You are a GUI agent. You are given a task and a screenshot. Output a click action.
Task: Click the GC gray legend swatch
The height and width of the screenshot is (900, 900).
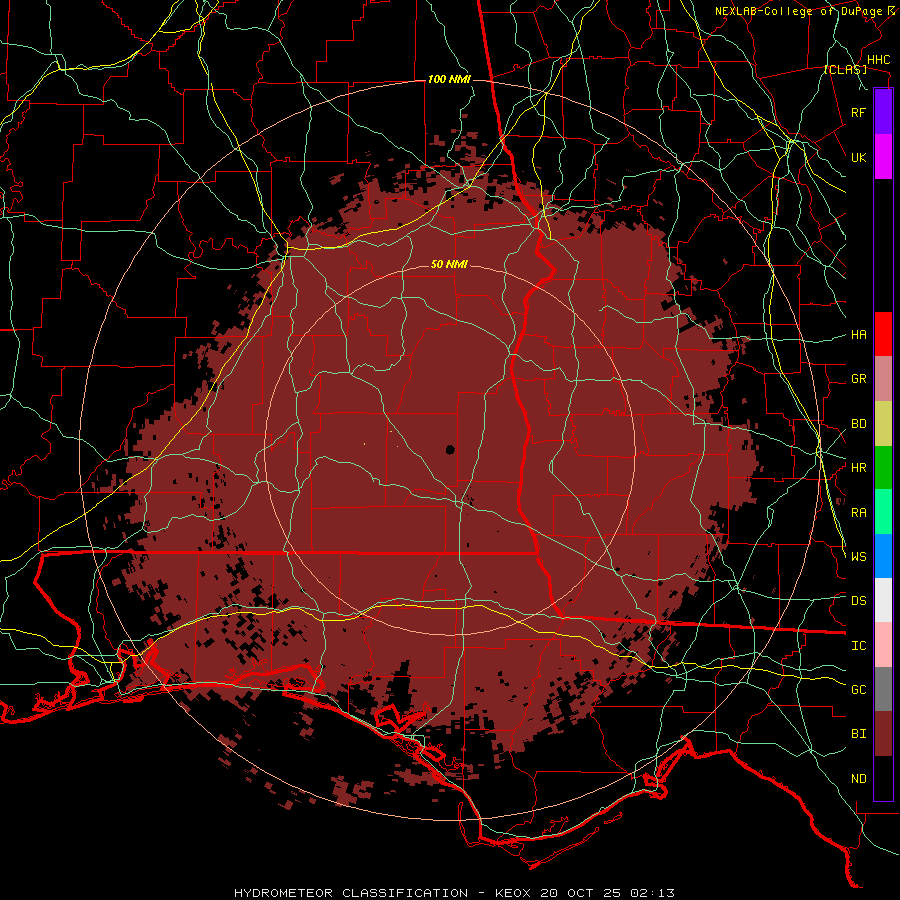click(883, 689)
